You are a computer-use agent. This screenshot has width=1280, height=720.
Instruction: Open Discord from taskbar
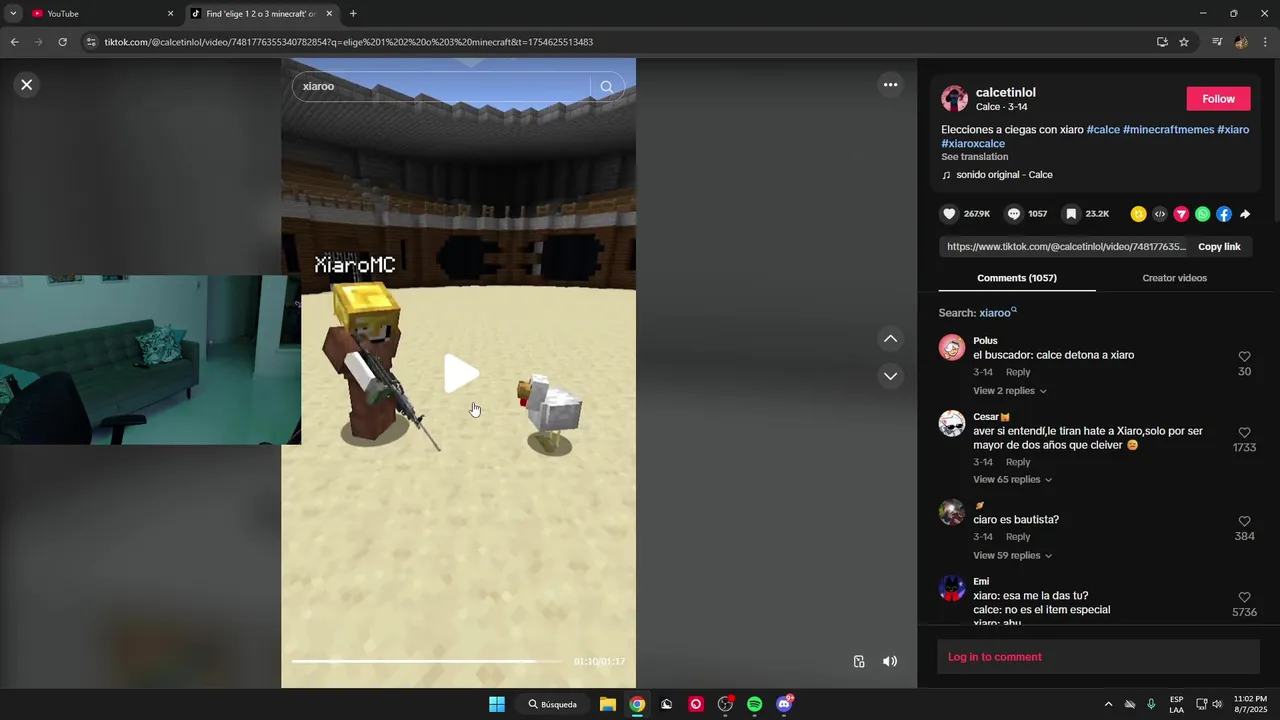click(x=785, y=704)
